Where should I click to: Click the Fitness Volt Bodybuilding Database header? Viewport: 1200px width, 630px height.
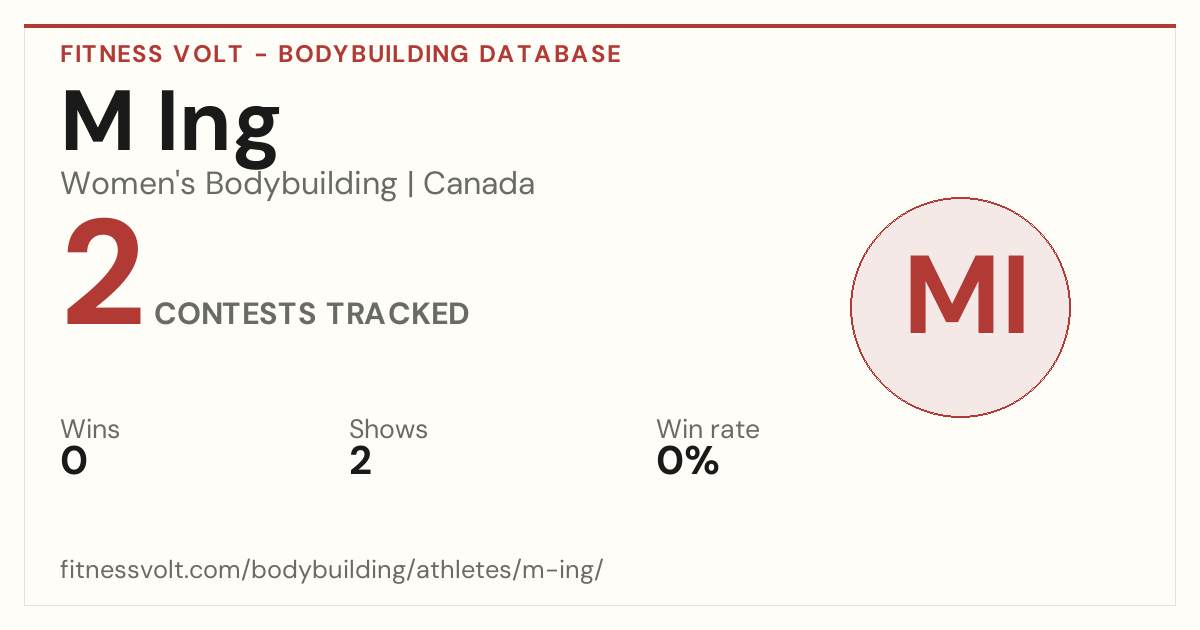pyautogui.click(x=341, y=54)
